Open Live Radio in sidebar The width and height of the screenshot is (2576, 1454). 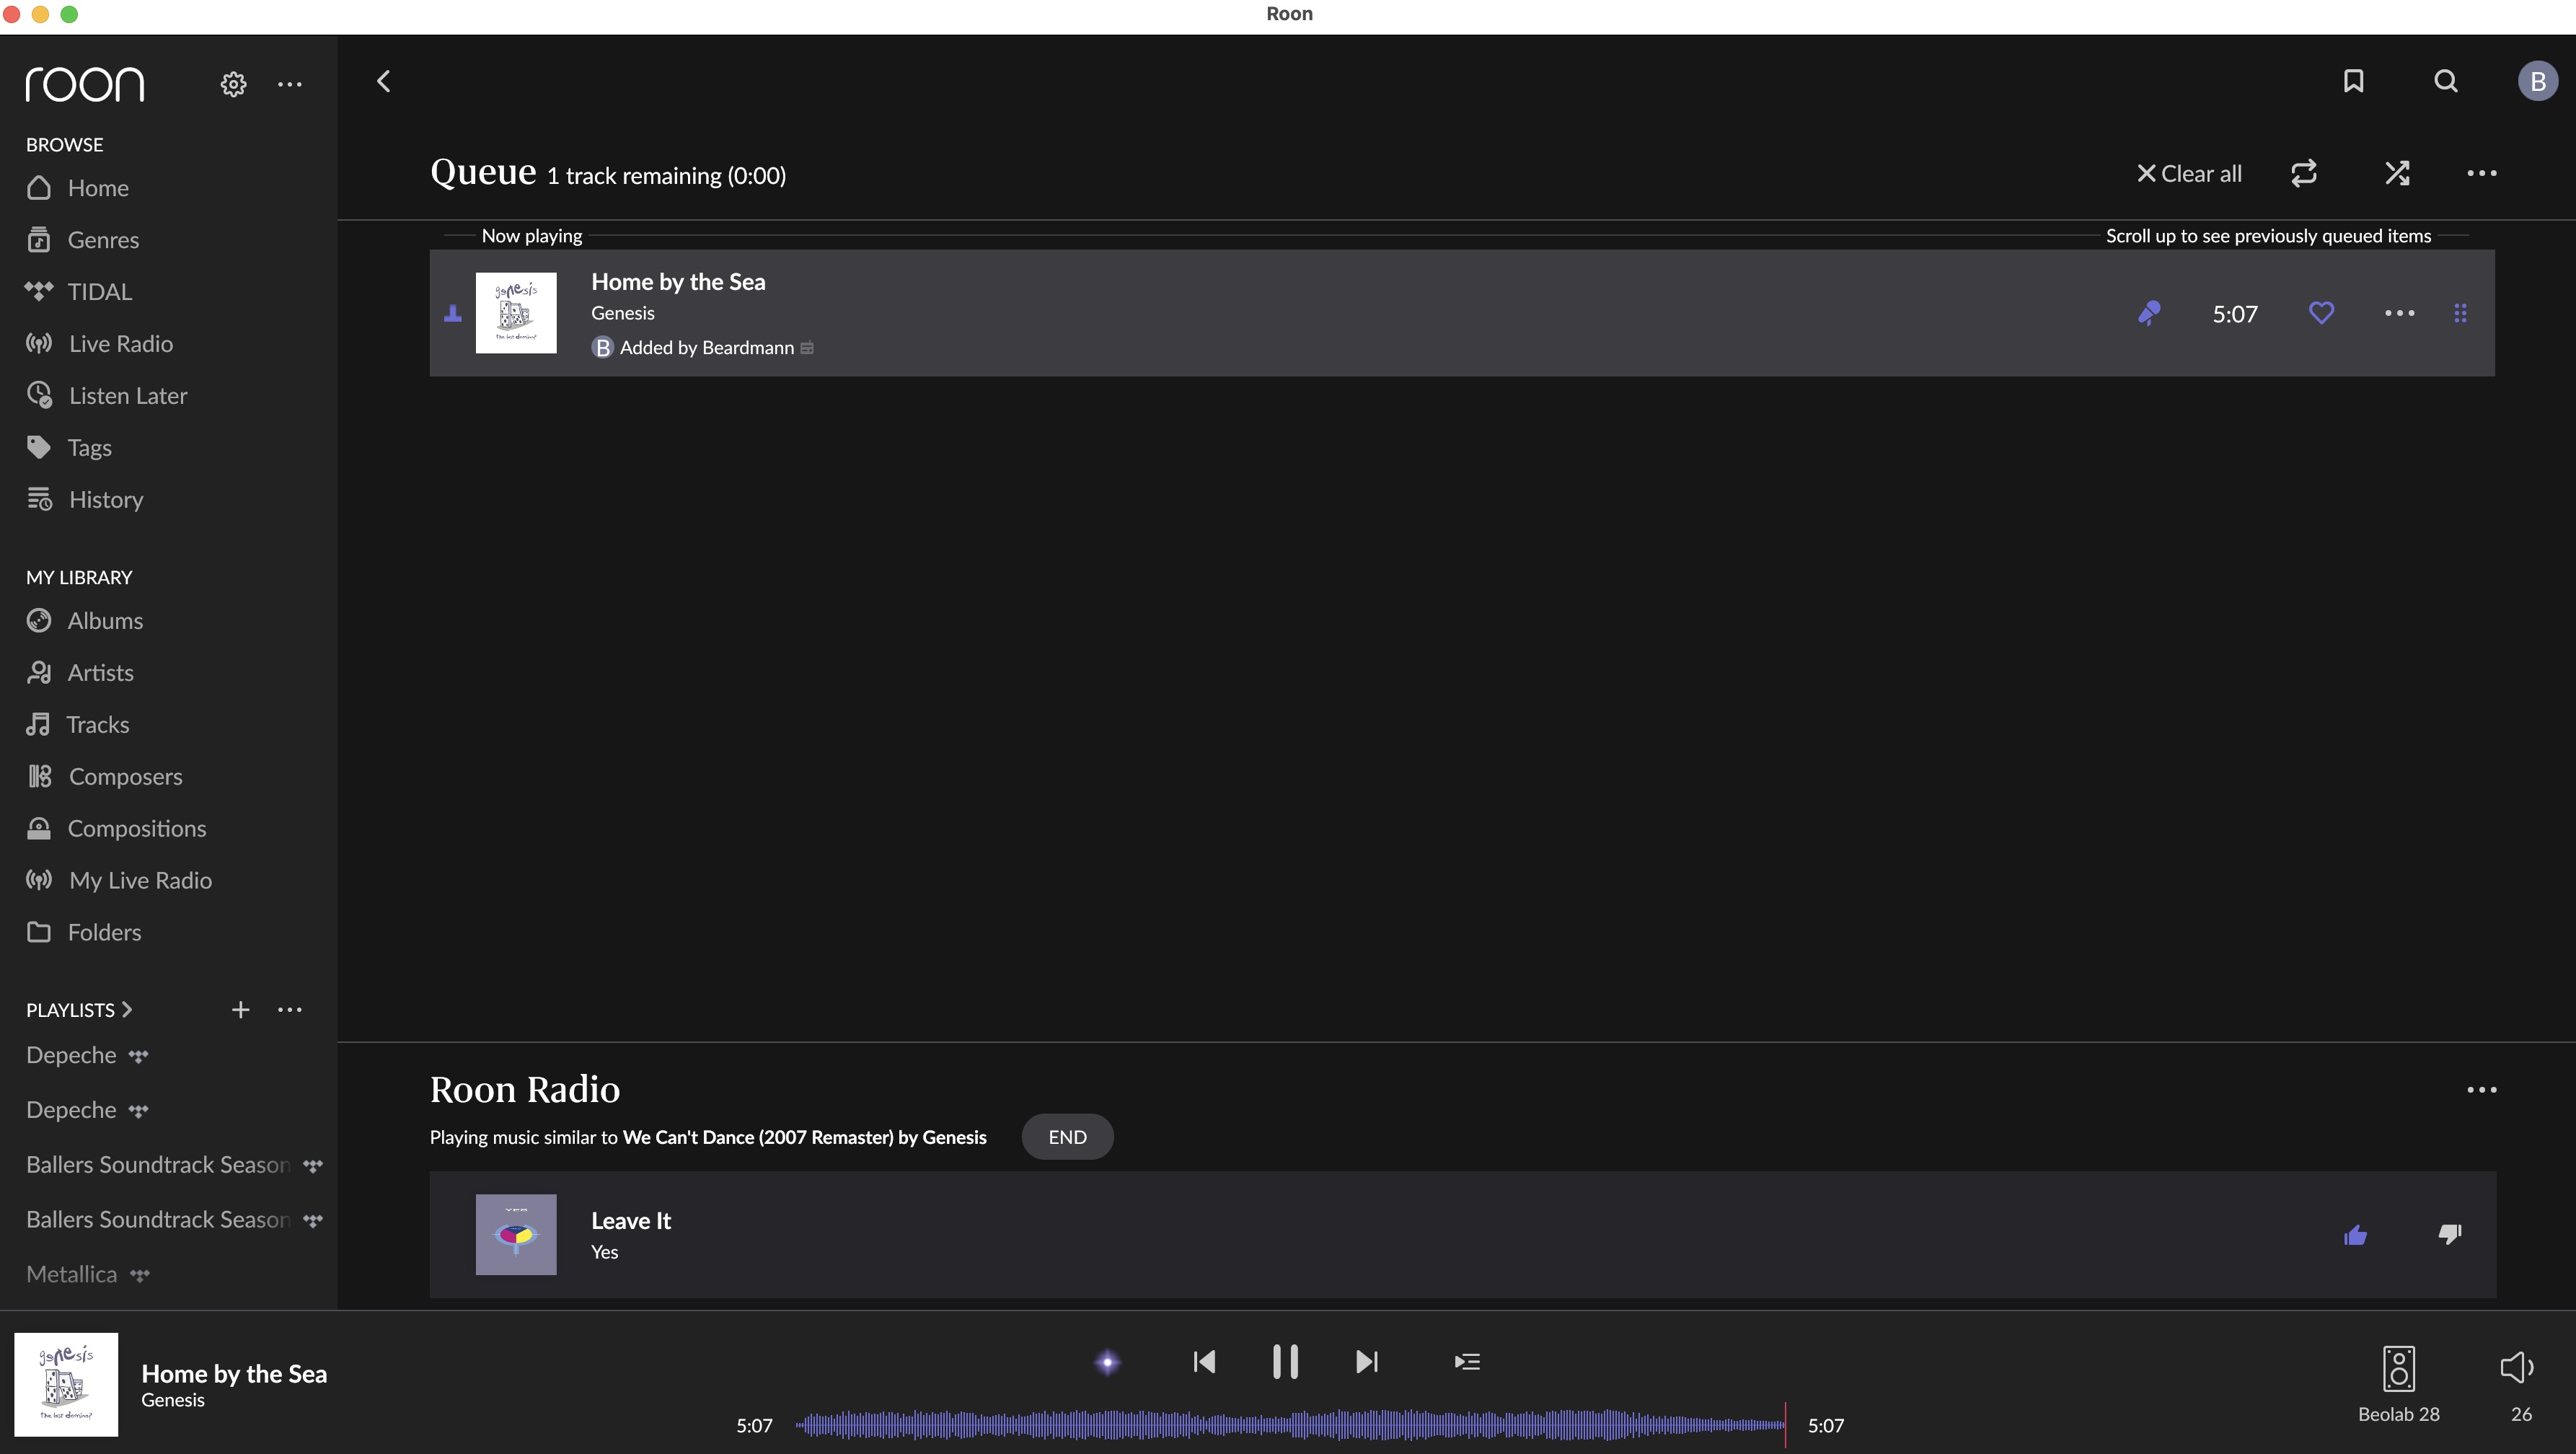(120, 344)
